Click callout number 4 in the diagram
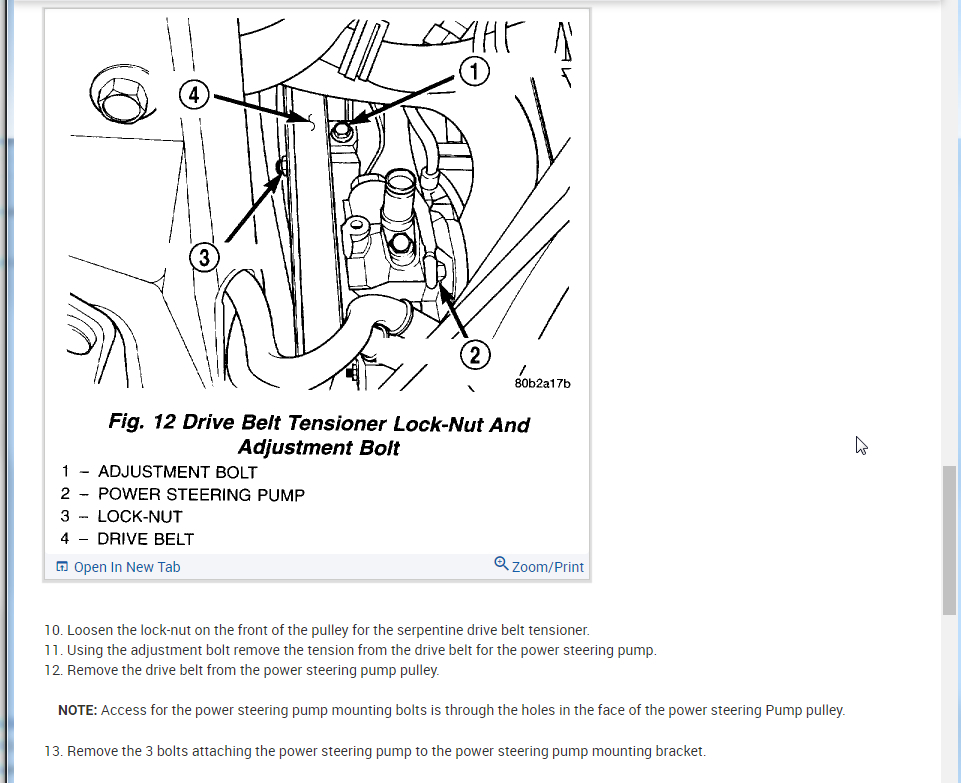This screenshot has width=961, height=783. pos(194,95)
